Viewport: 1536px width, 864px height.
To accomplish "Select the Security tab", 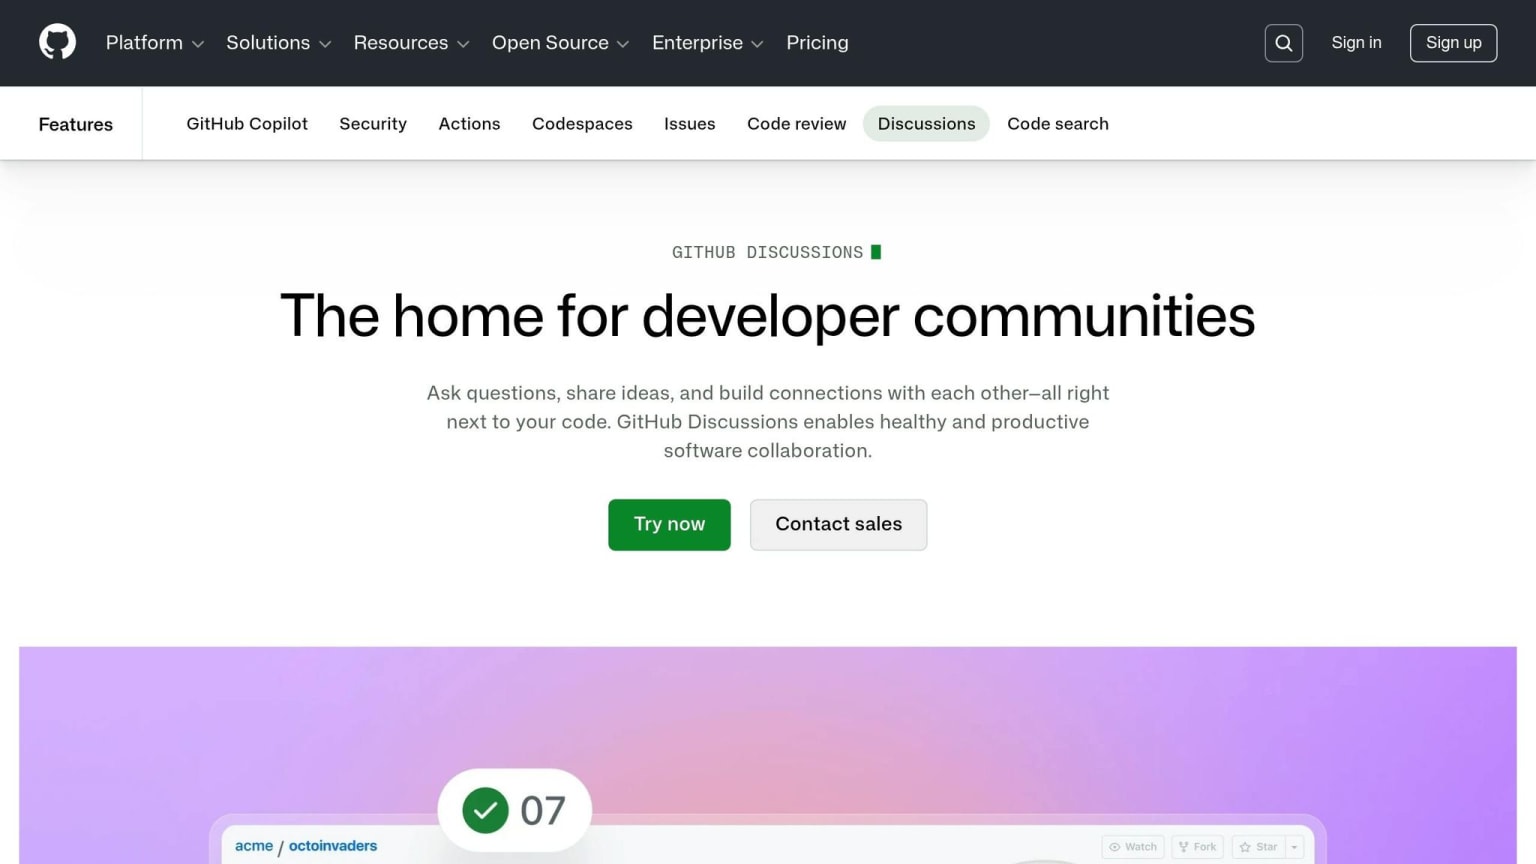I will [373, 124].
